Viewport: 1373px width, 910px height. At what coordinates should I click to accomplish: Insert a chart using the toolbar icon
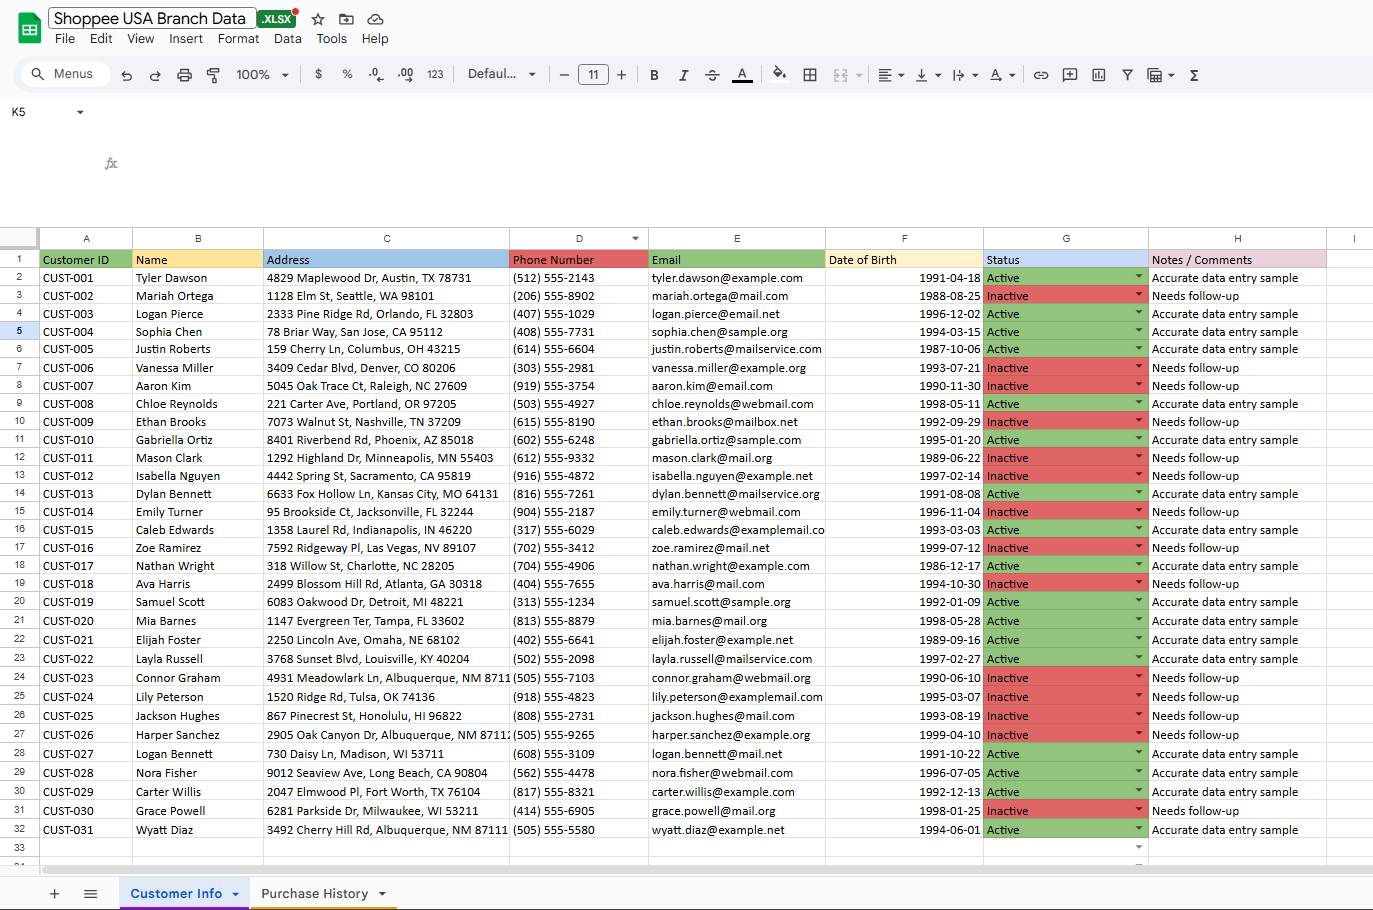[x=1099, y=75]
